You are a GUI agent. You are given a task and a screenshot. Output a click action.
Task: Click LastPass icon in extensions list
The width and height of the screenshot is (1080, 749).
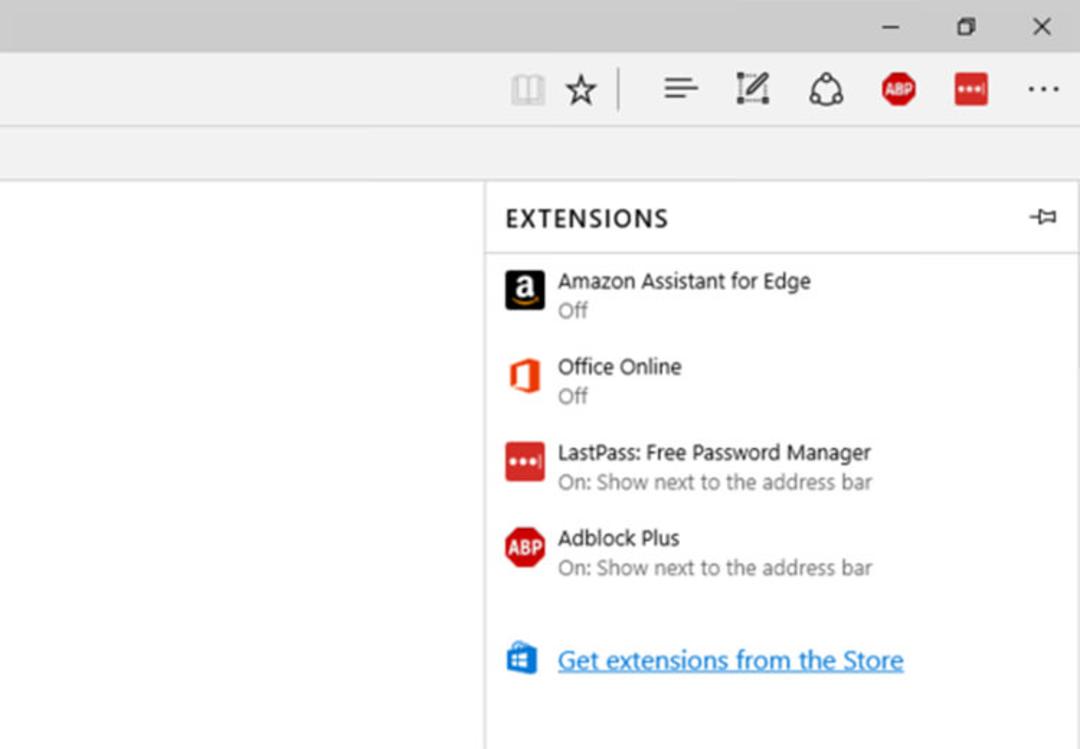pyautogui.click(x=525, y=462)
